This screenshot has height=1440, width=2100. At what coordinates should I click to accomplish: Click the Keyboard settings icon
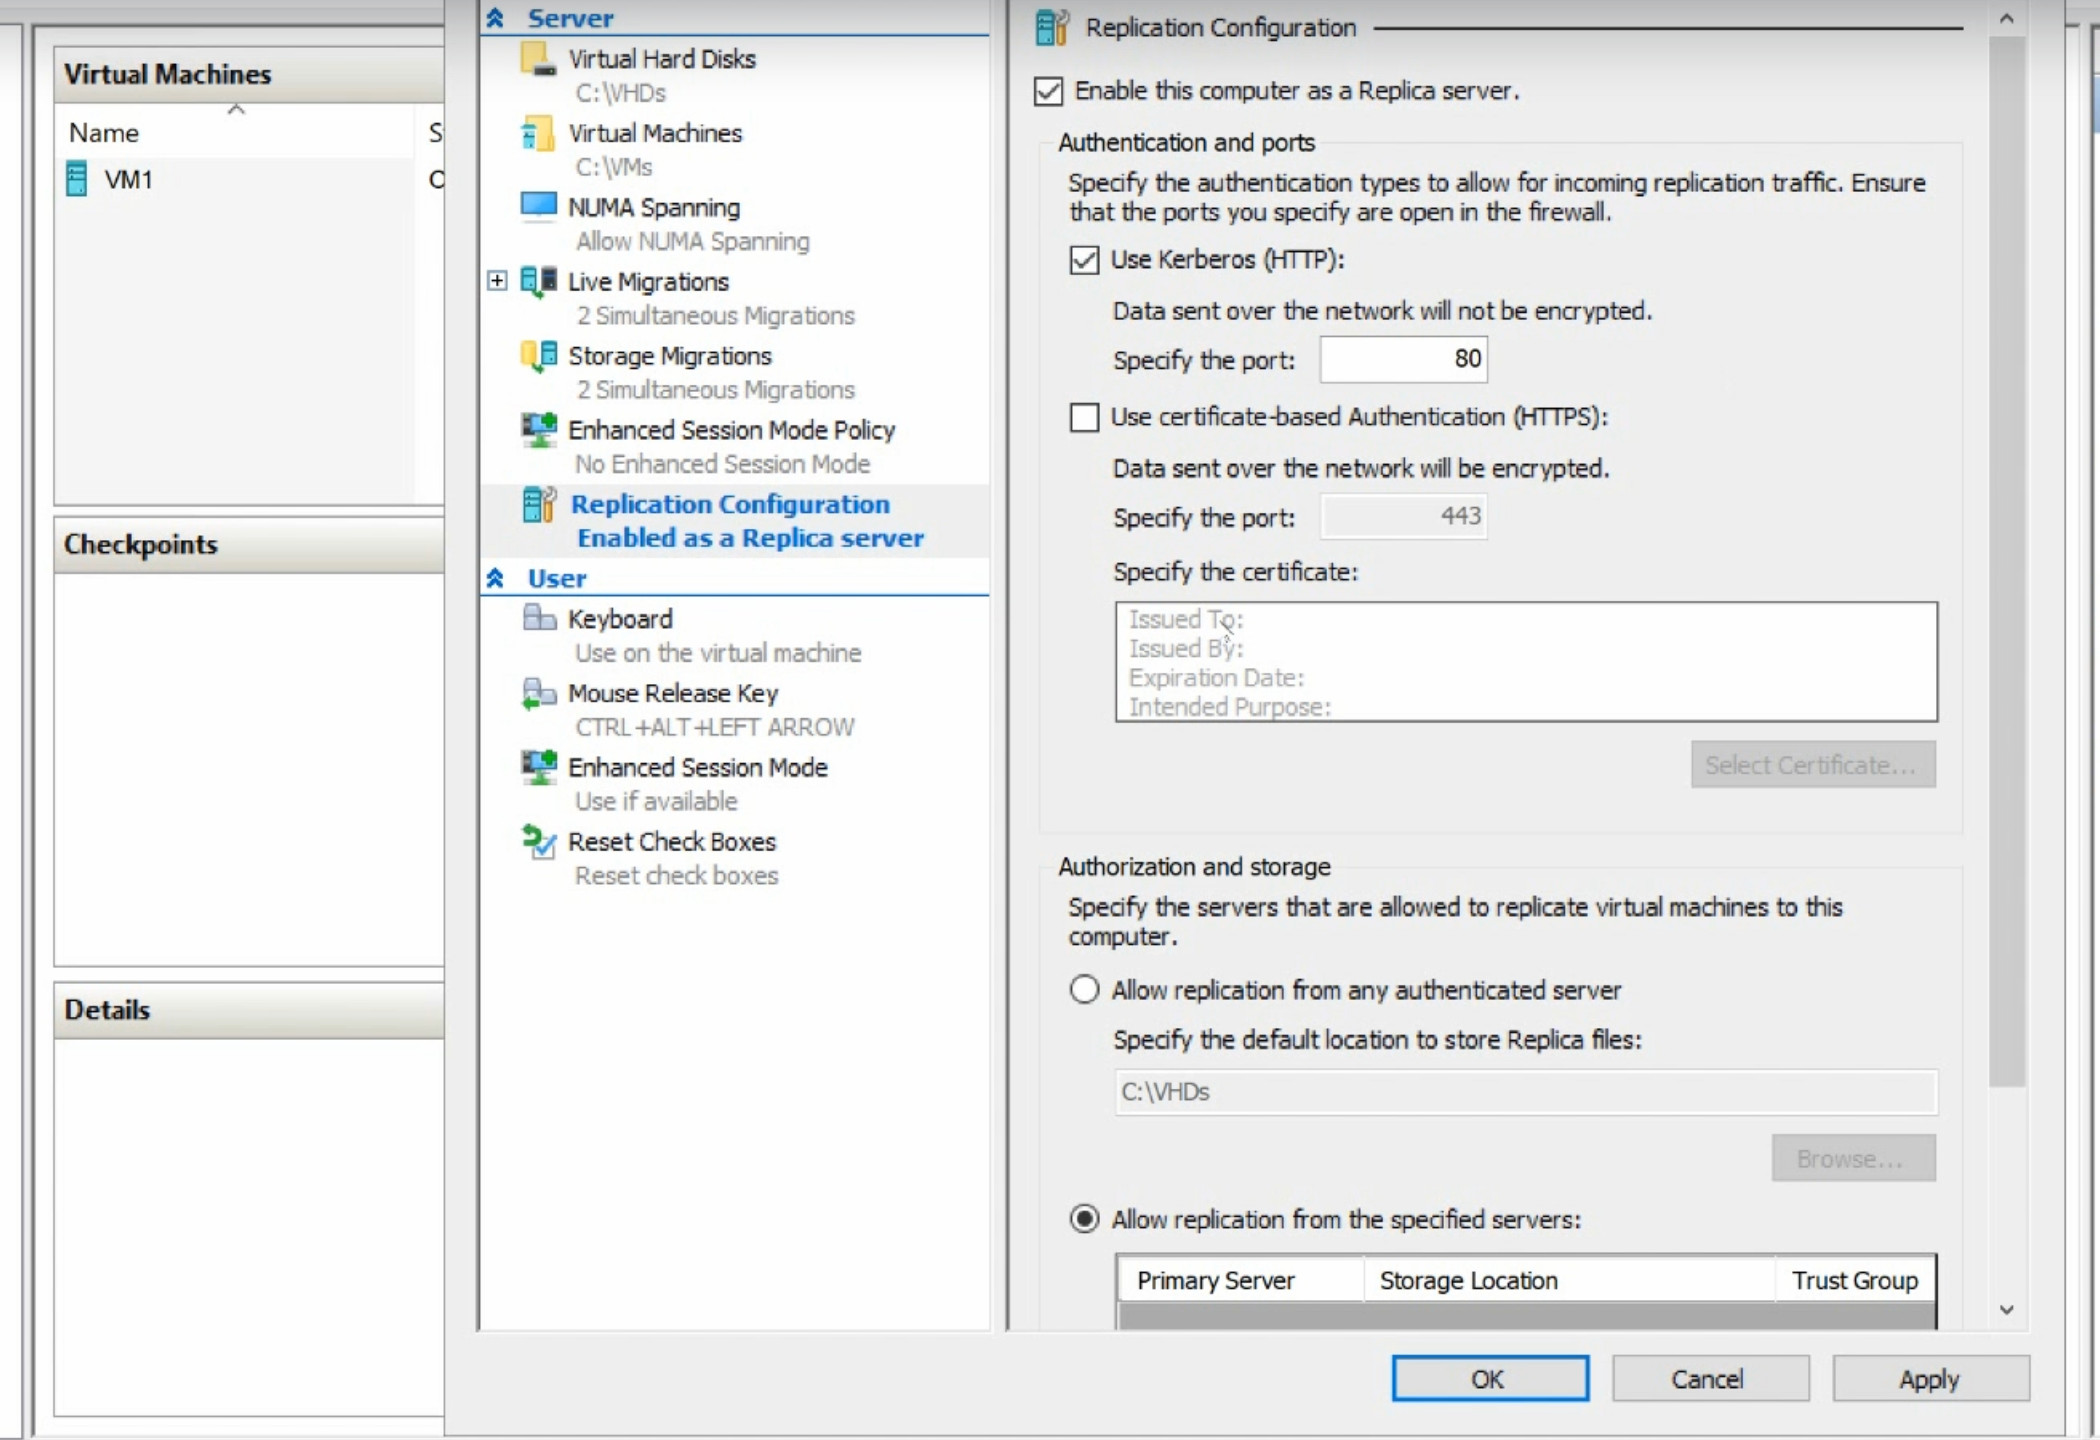[x=538, y=618]
